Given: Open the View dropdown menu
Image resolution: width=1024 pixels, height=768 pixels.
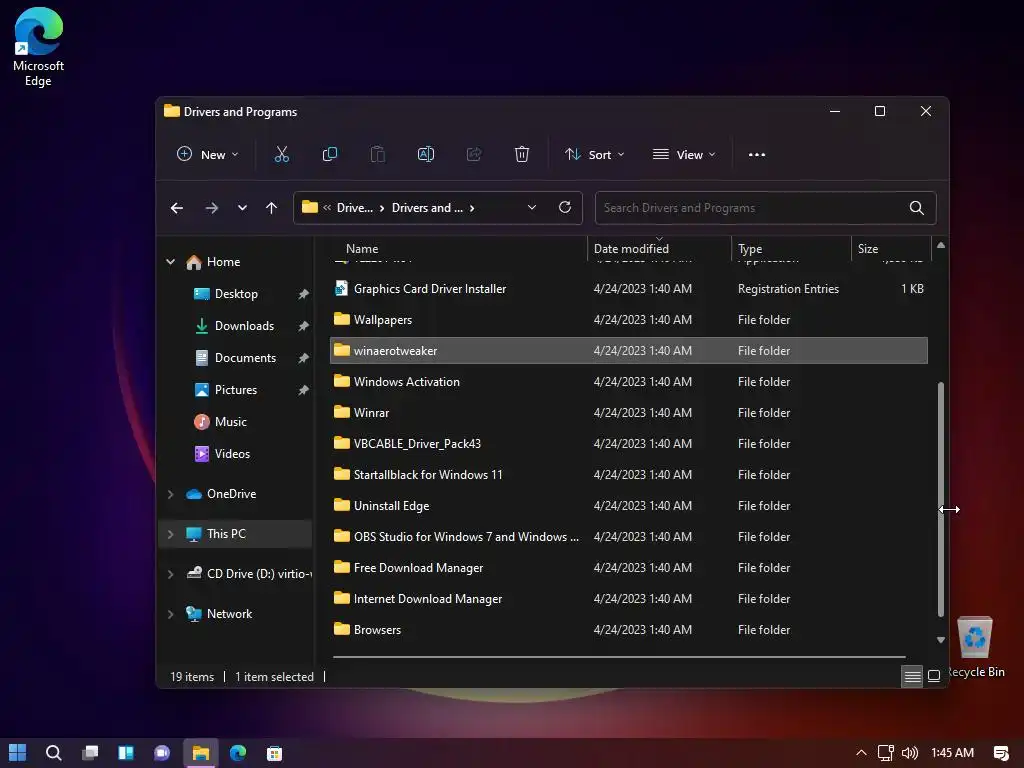Looking at the screenshot, I should coord(684,155).
